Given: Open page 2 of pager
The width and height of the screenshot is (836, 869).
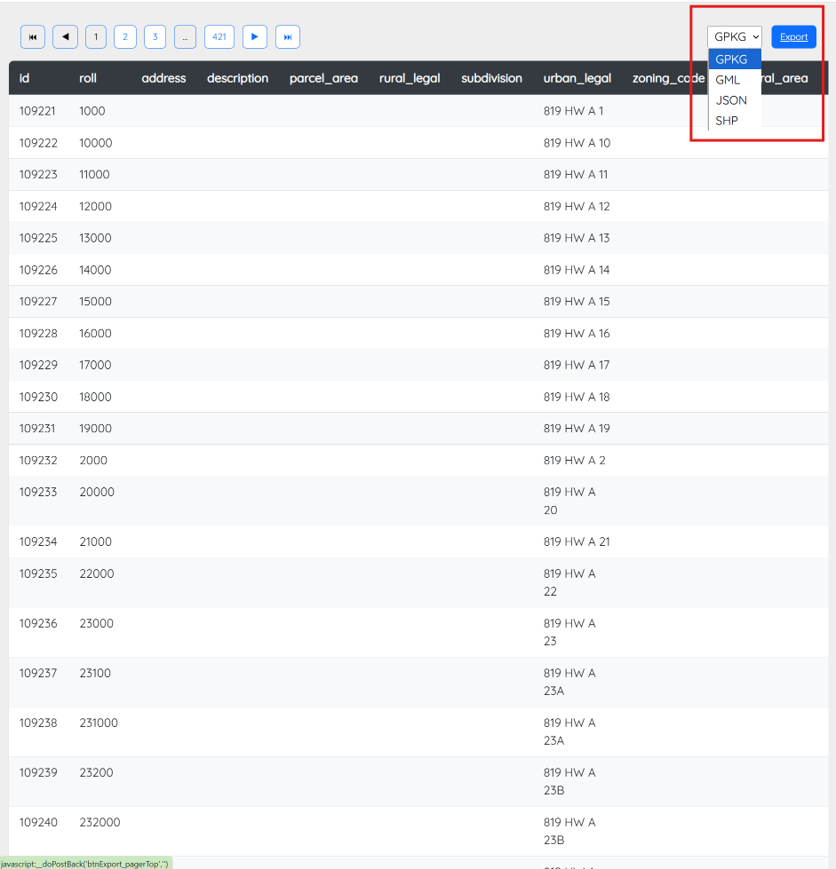Looking at the screenshot, I should tap(125, 37).
